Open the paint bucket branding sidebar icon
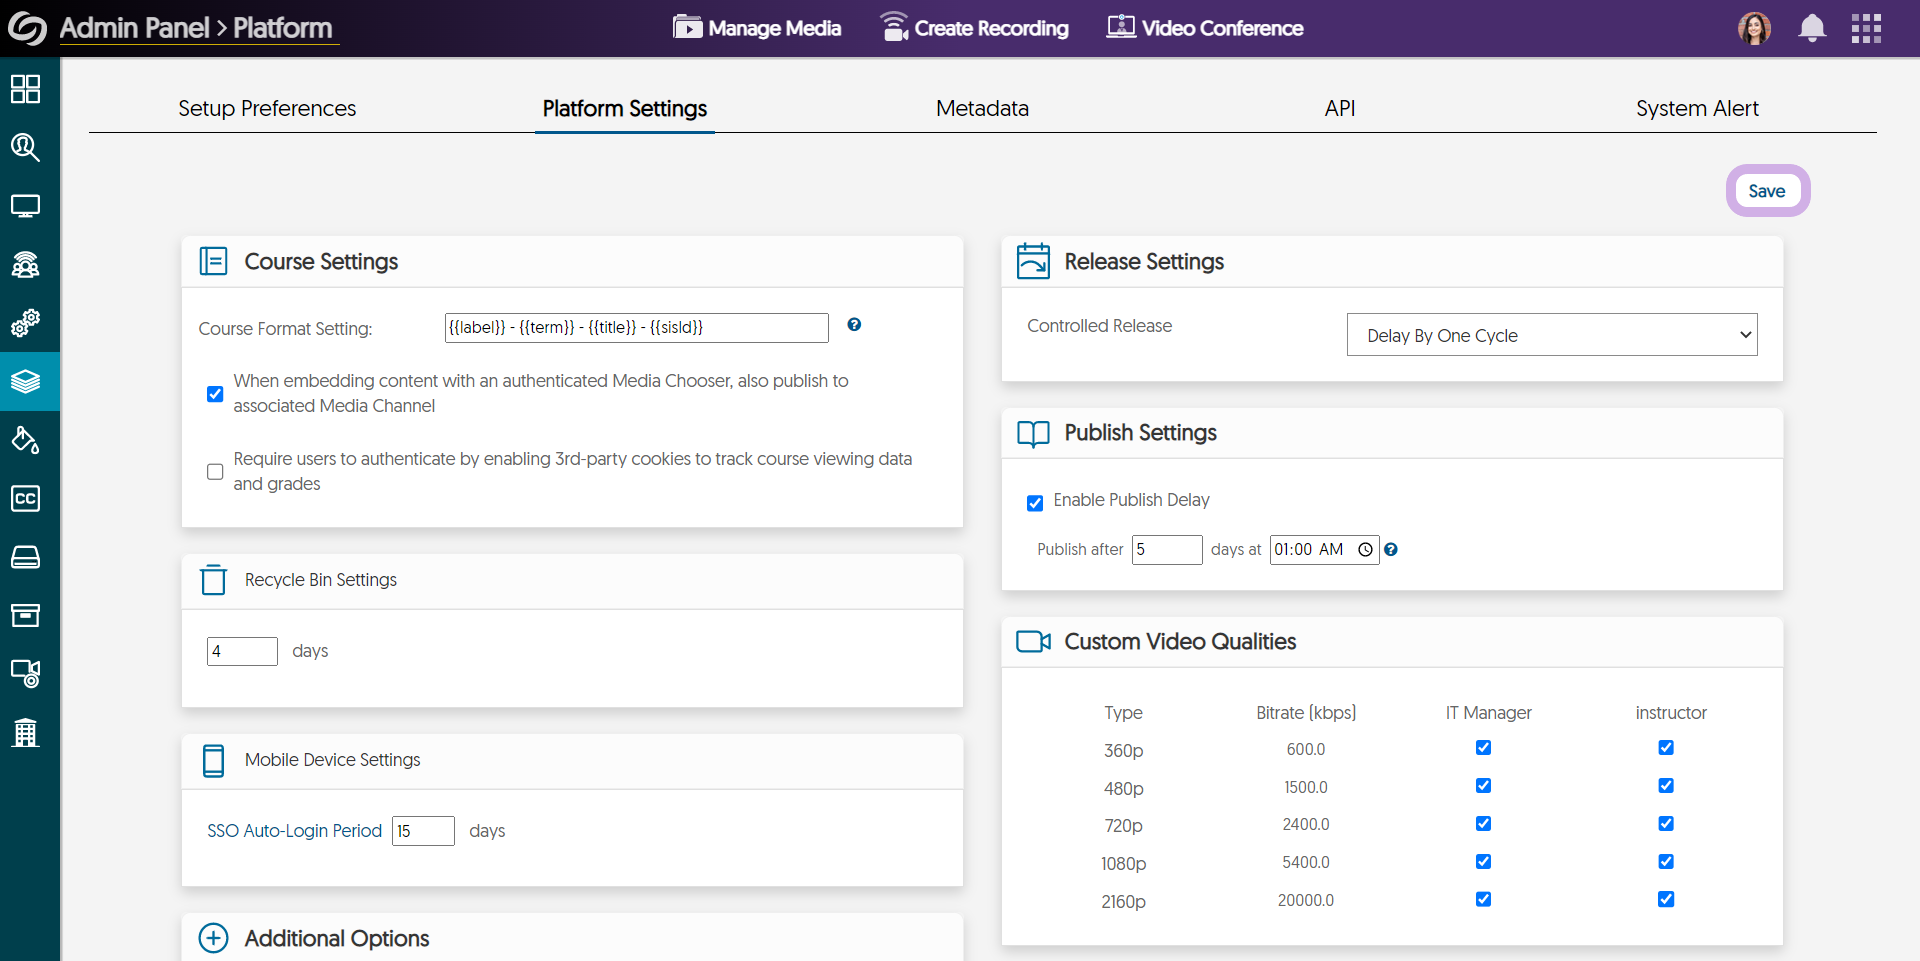Viewport: 1920px width, 961px height. (x=25, y=440)
